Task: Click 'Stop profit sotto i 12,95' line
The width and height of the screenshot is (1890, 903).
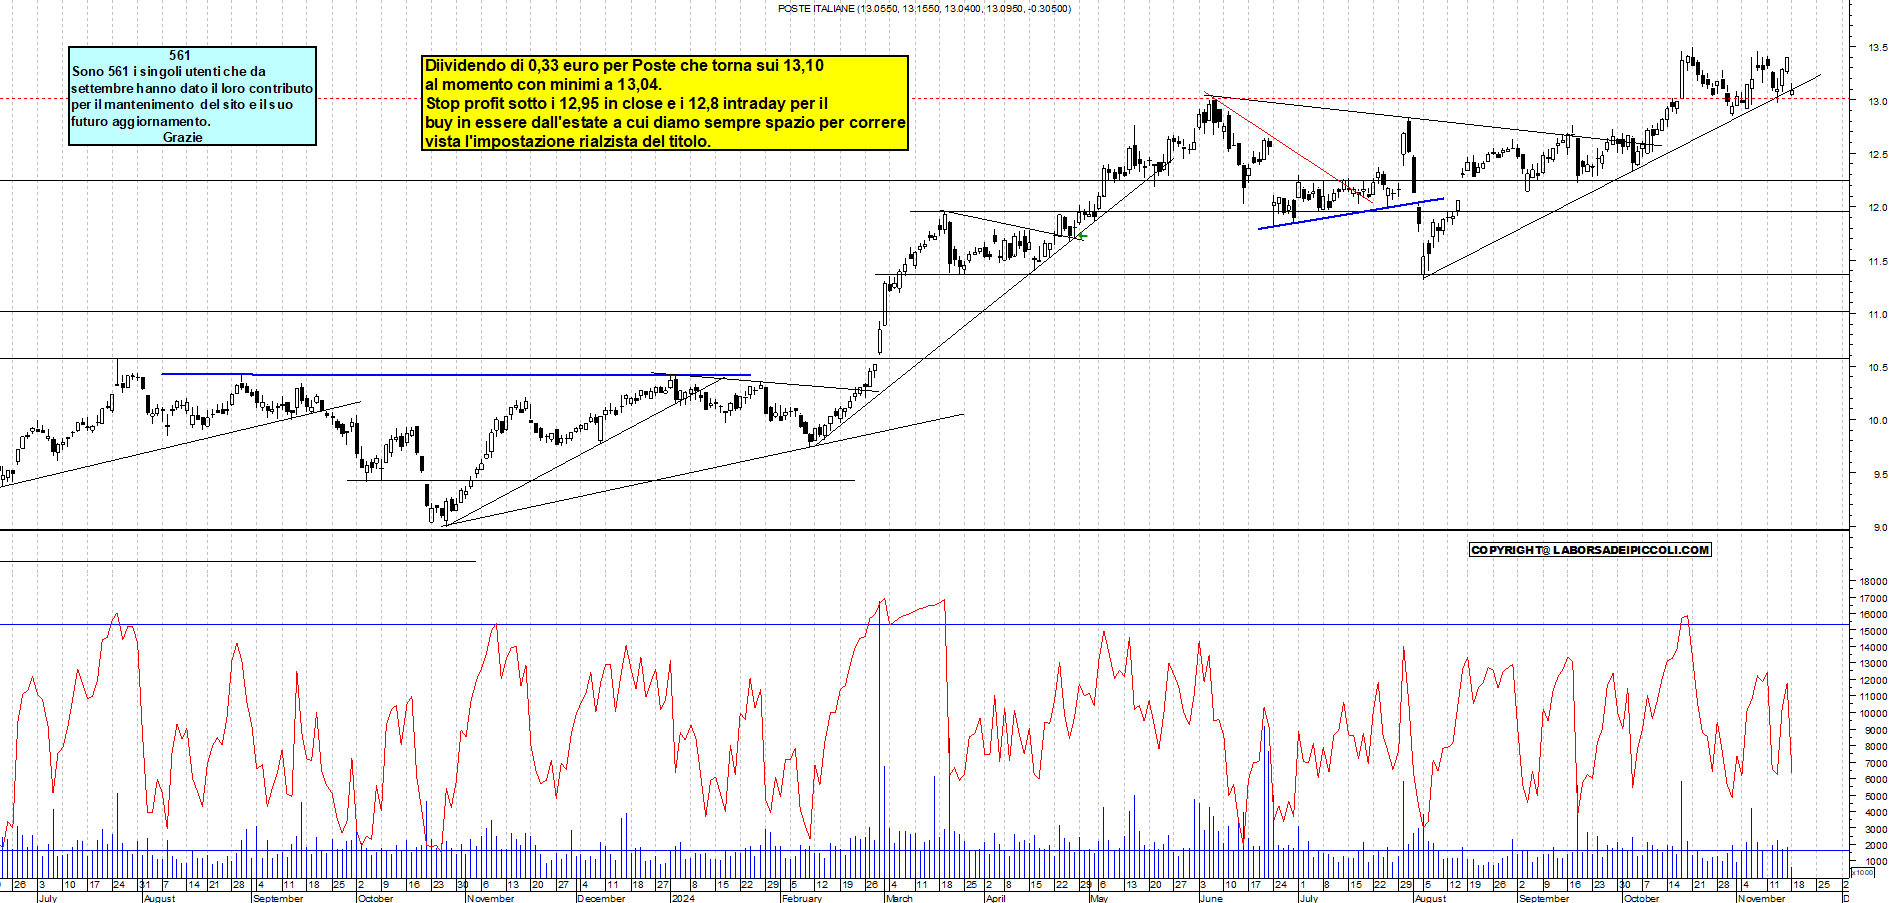Action: point(627,103)
